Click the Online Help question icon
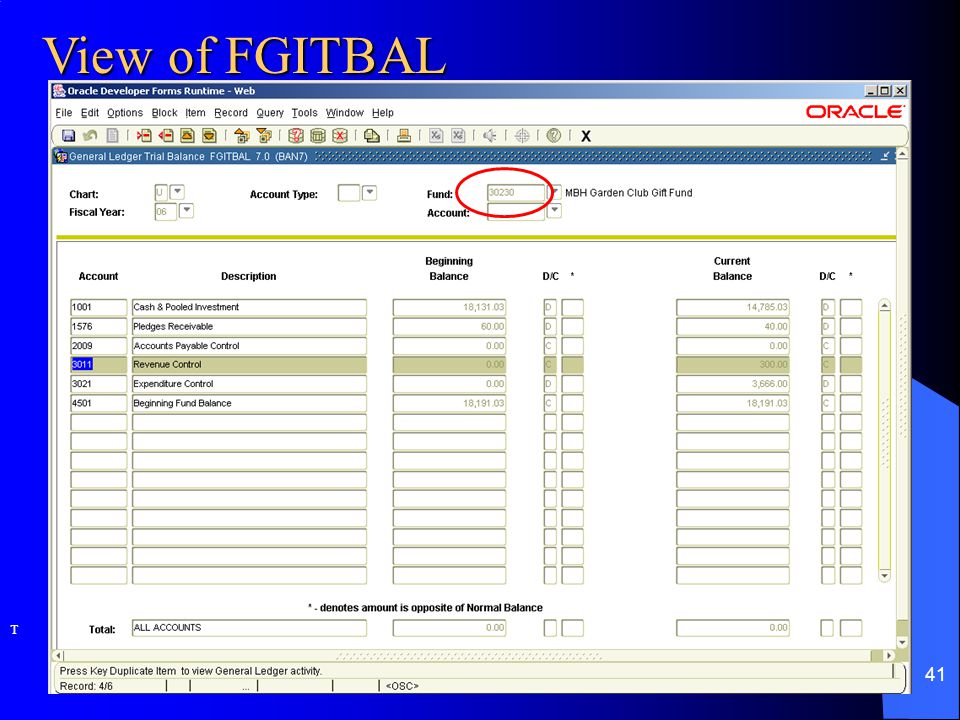This screenshot has height=720, width=960. (x=553, y=136)
